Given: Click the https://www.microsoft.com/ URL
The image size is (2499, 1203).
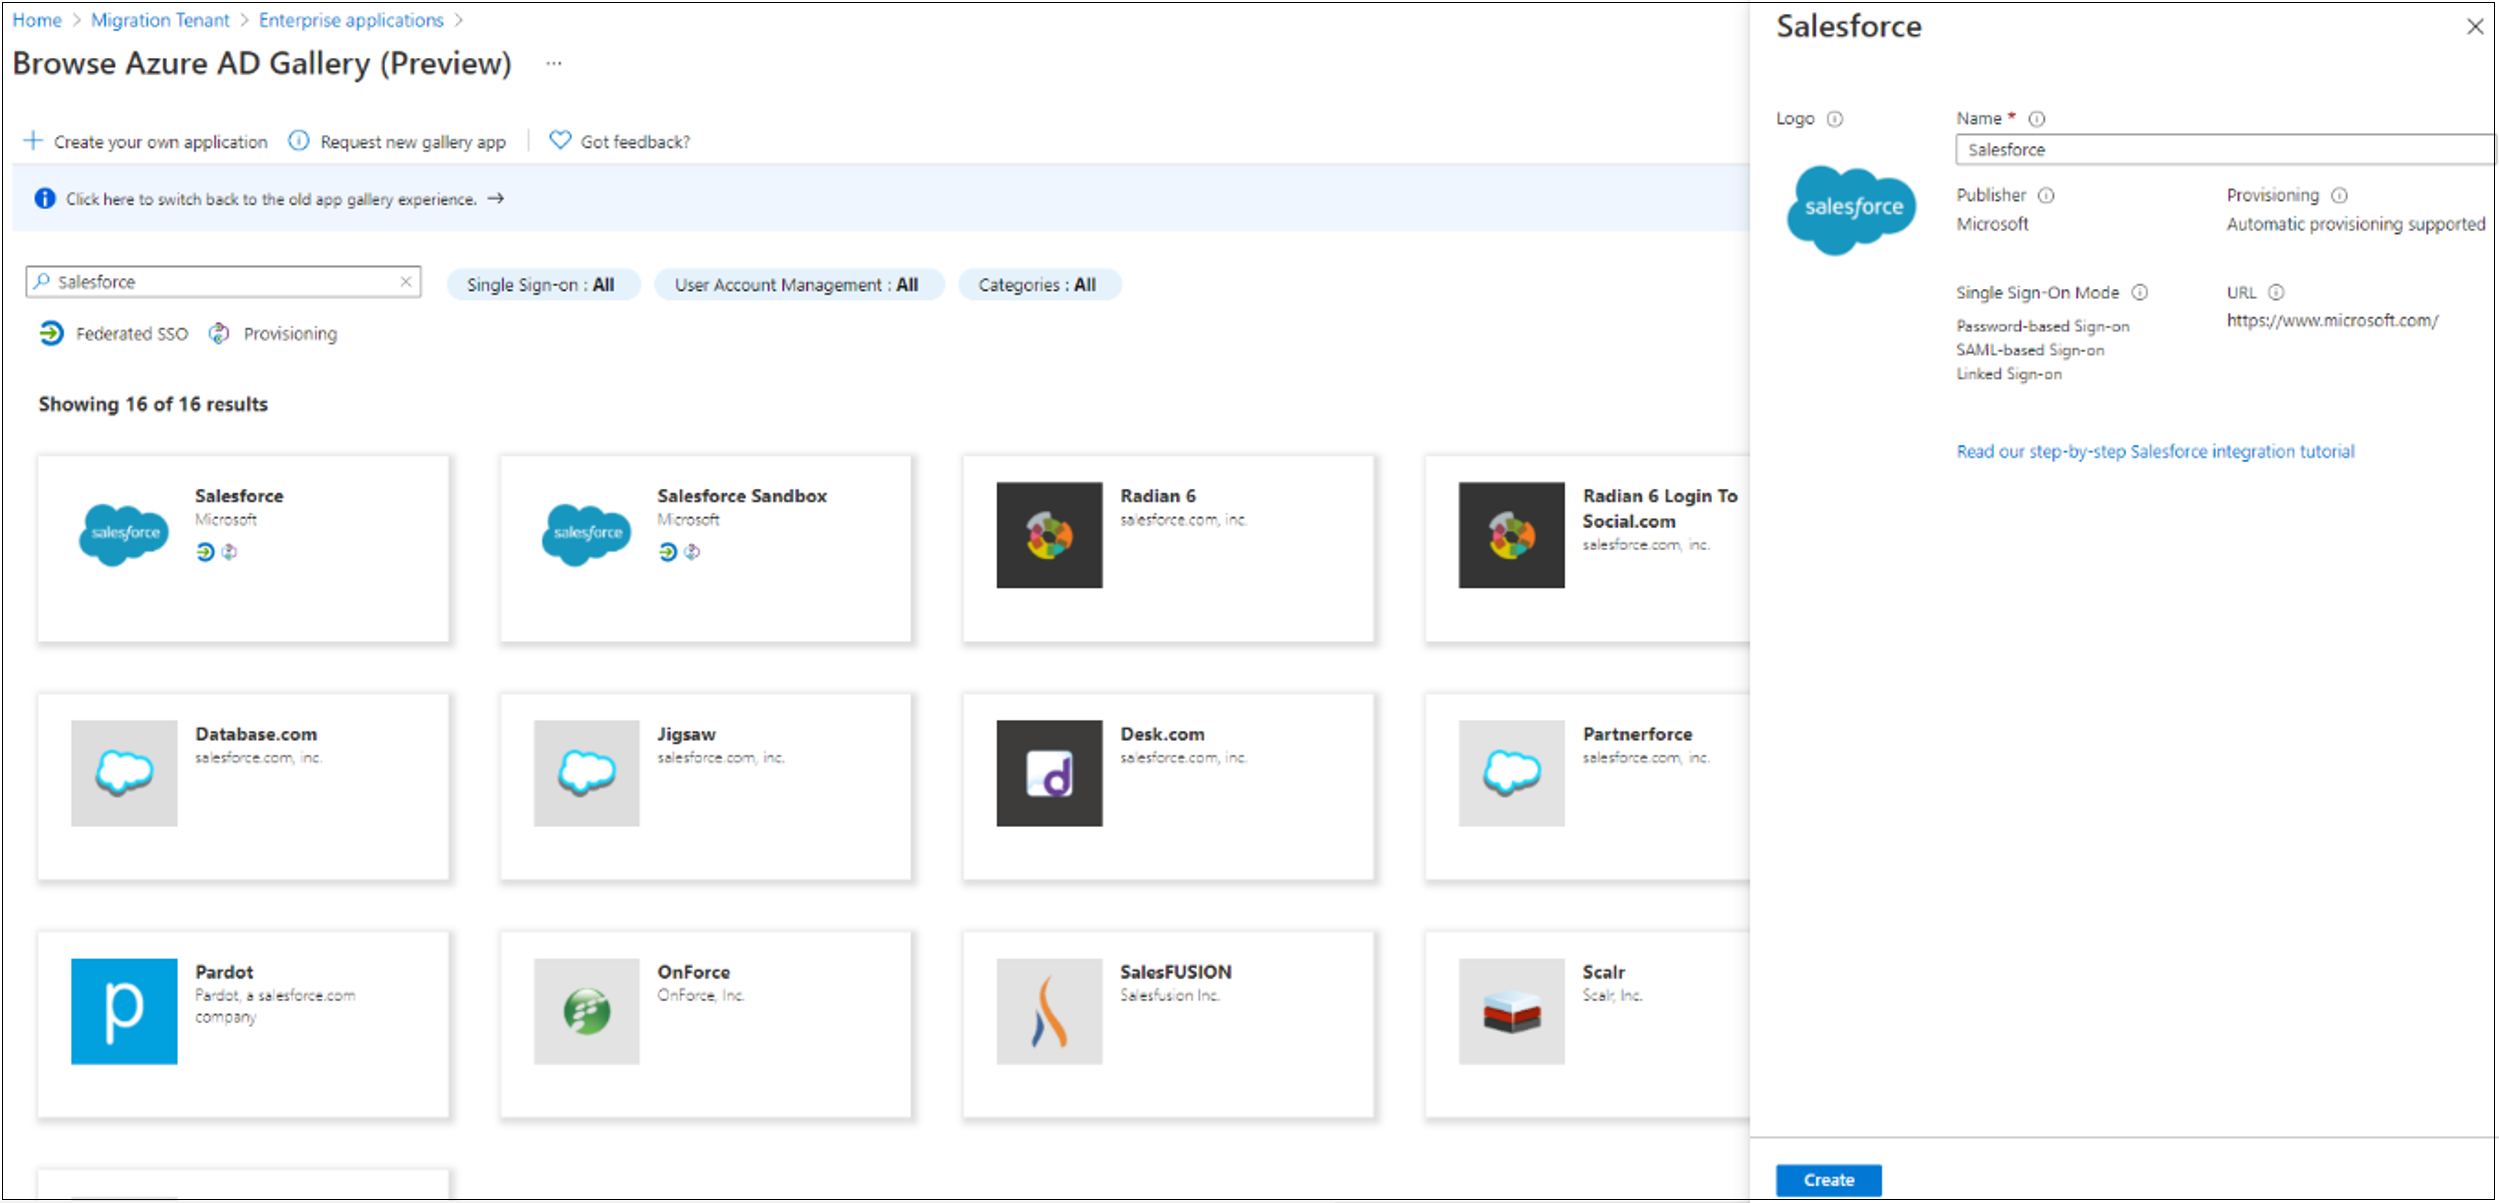Looking at the screenshot, I should tap(2332, 320).
